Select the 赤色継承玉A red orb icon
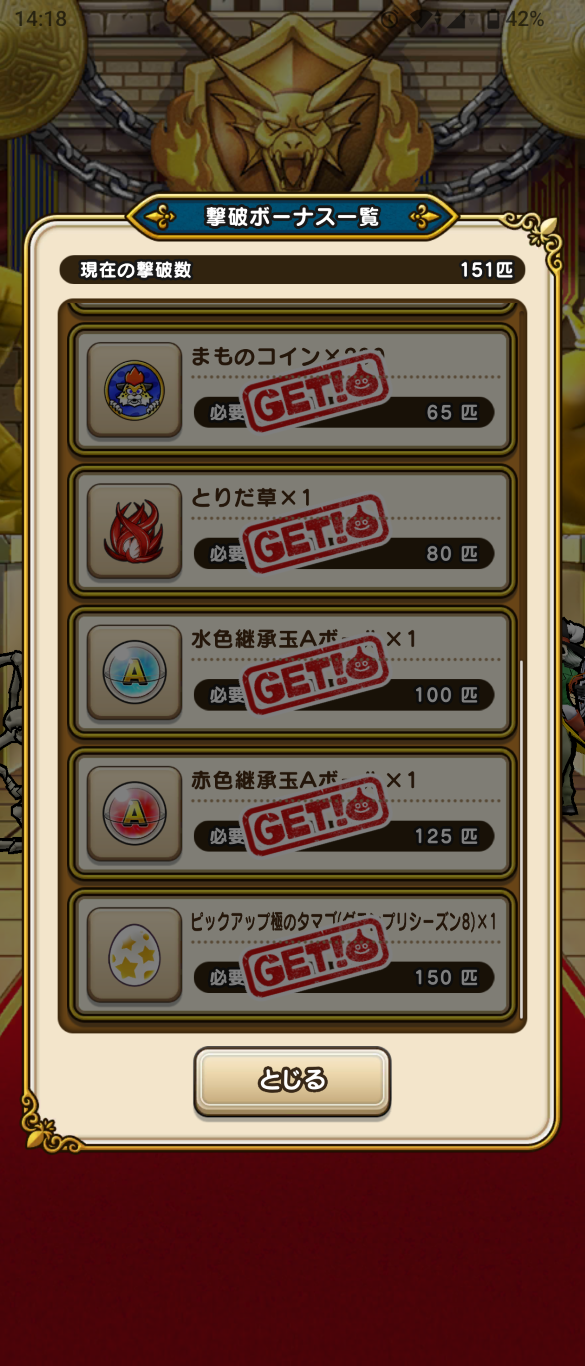The width and height of the screenshot is (585, 1366). (134, 814)
